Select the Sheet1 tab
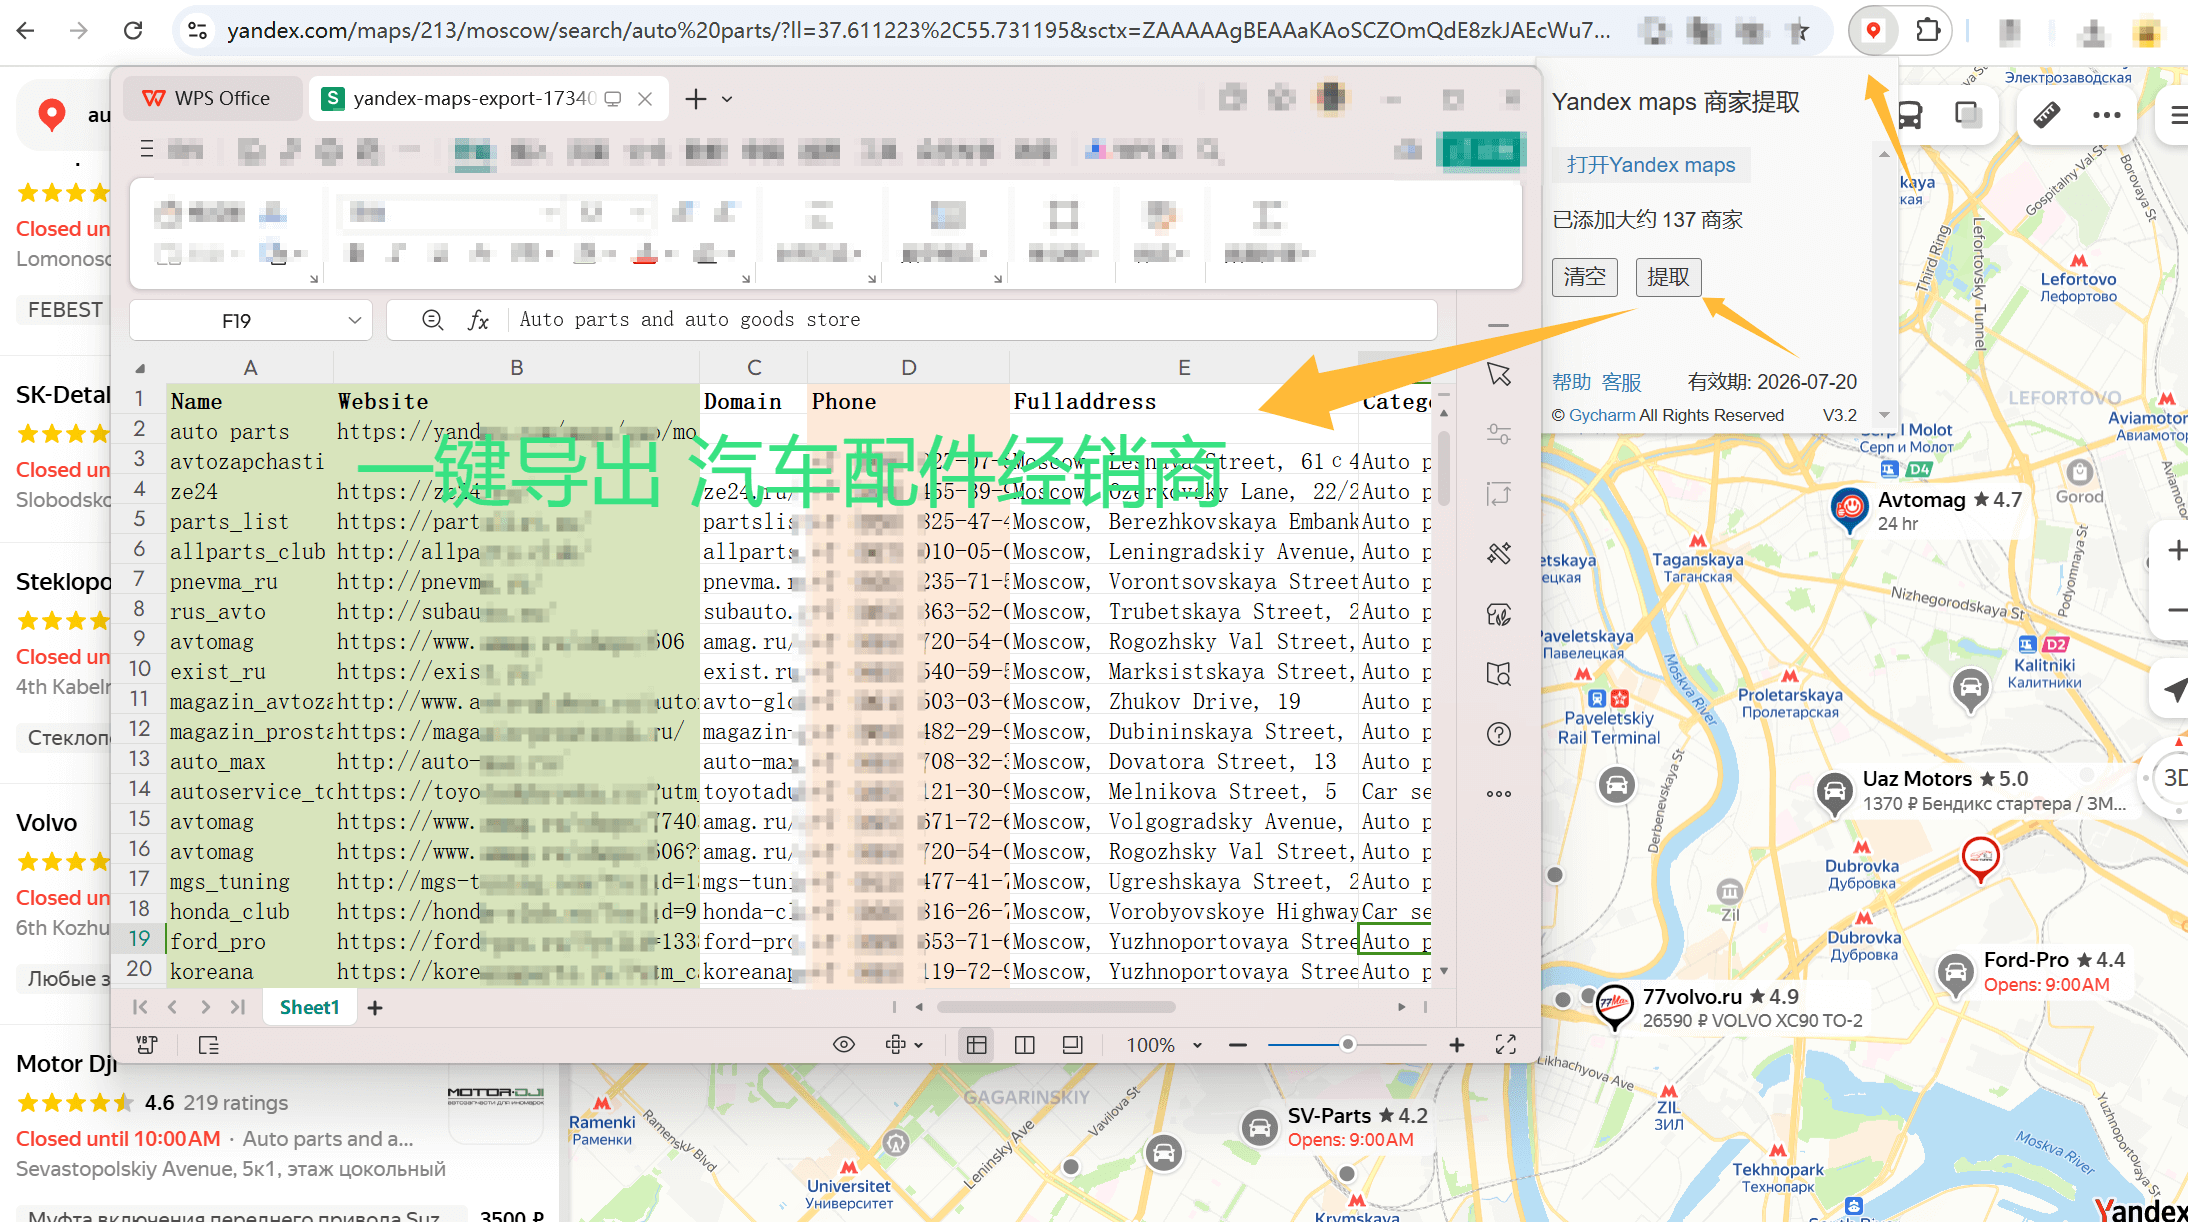This screenshot has height=1222, width=2188. pyautogui.click(x=309, y=1007)
